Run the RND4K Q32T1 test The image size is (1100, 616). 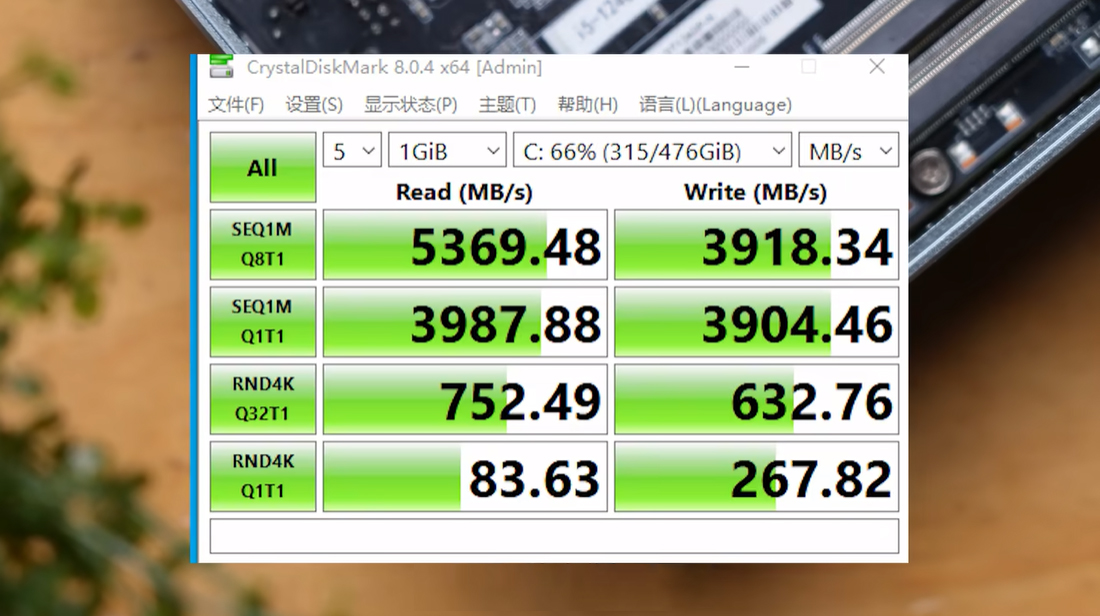click(263, 399)
